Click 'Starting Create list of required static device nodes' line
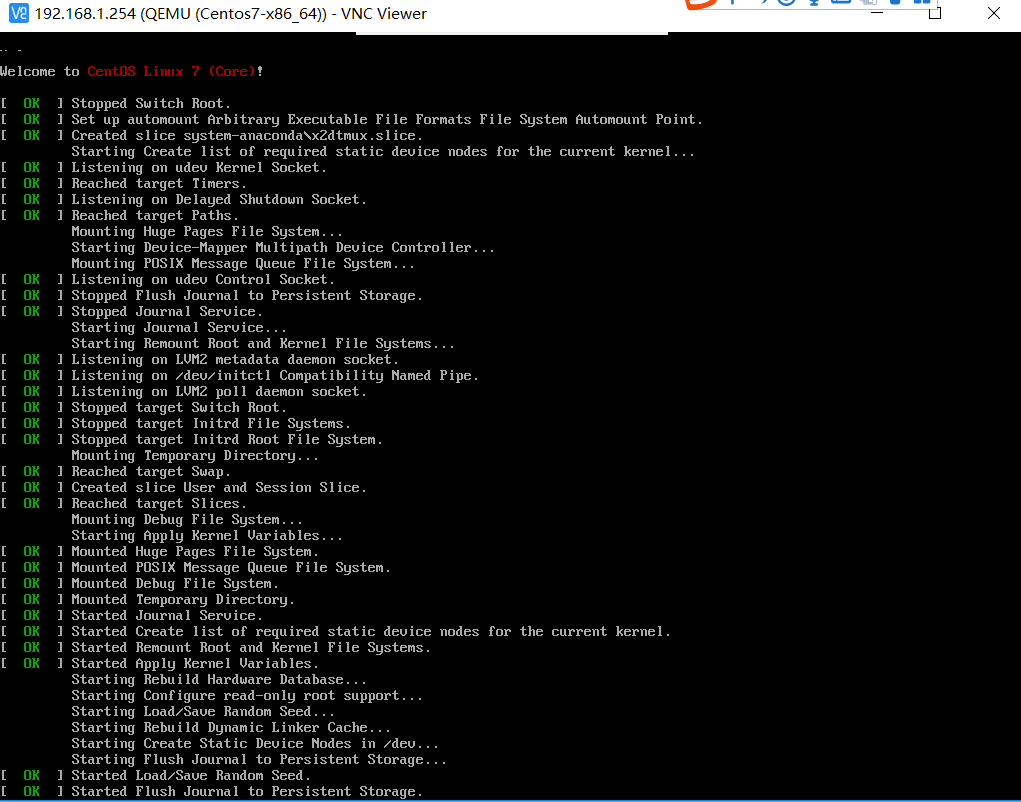This screenshot has height=802, width=1021. (383, 152)
